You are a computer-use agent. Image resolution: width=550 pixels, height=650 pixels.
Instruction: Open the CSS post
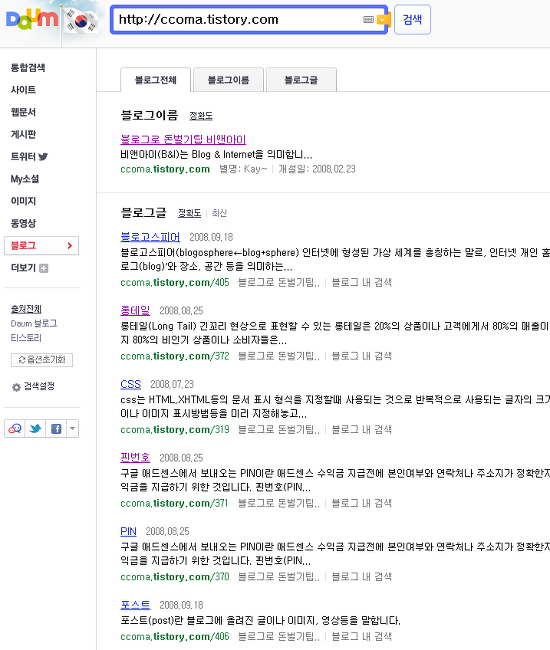tap(131, 384)
